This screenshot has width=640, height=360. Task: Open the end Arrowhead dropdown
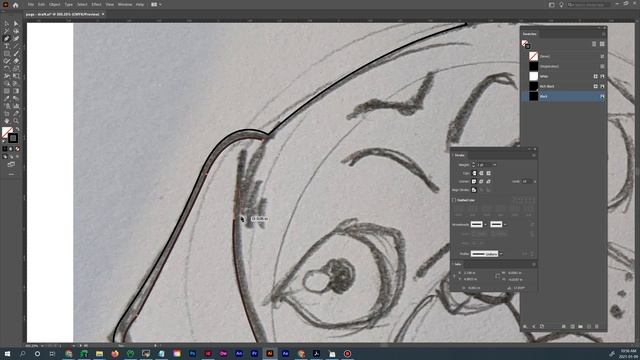point(505,224)
